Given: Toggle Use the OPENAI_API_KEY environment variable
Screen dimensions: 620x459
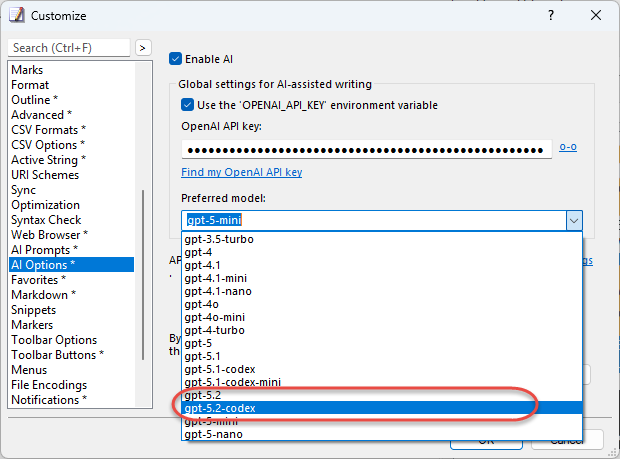Looking at the screenshot, I should coord(187,105).
